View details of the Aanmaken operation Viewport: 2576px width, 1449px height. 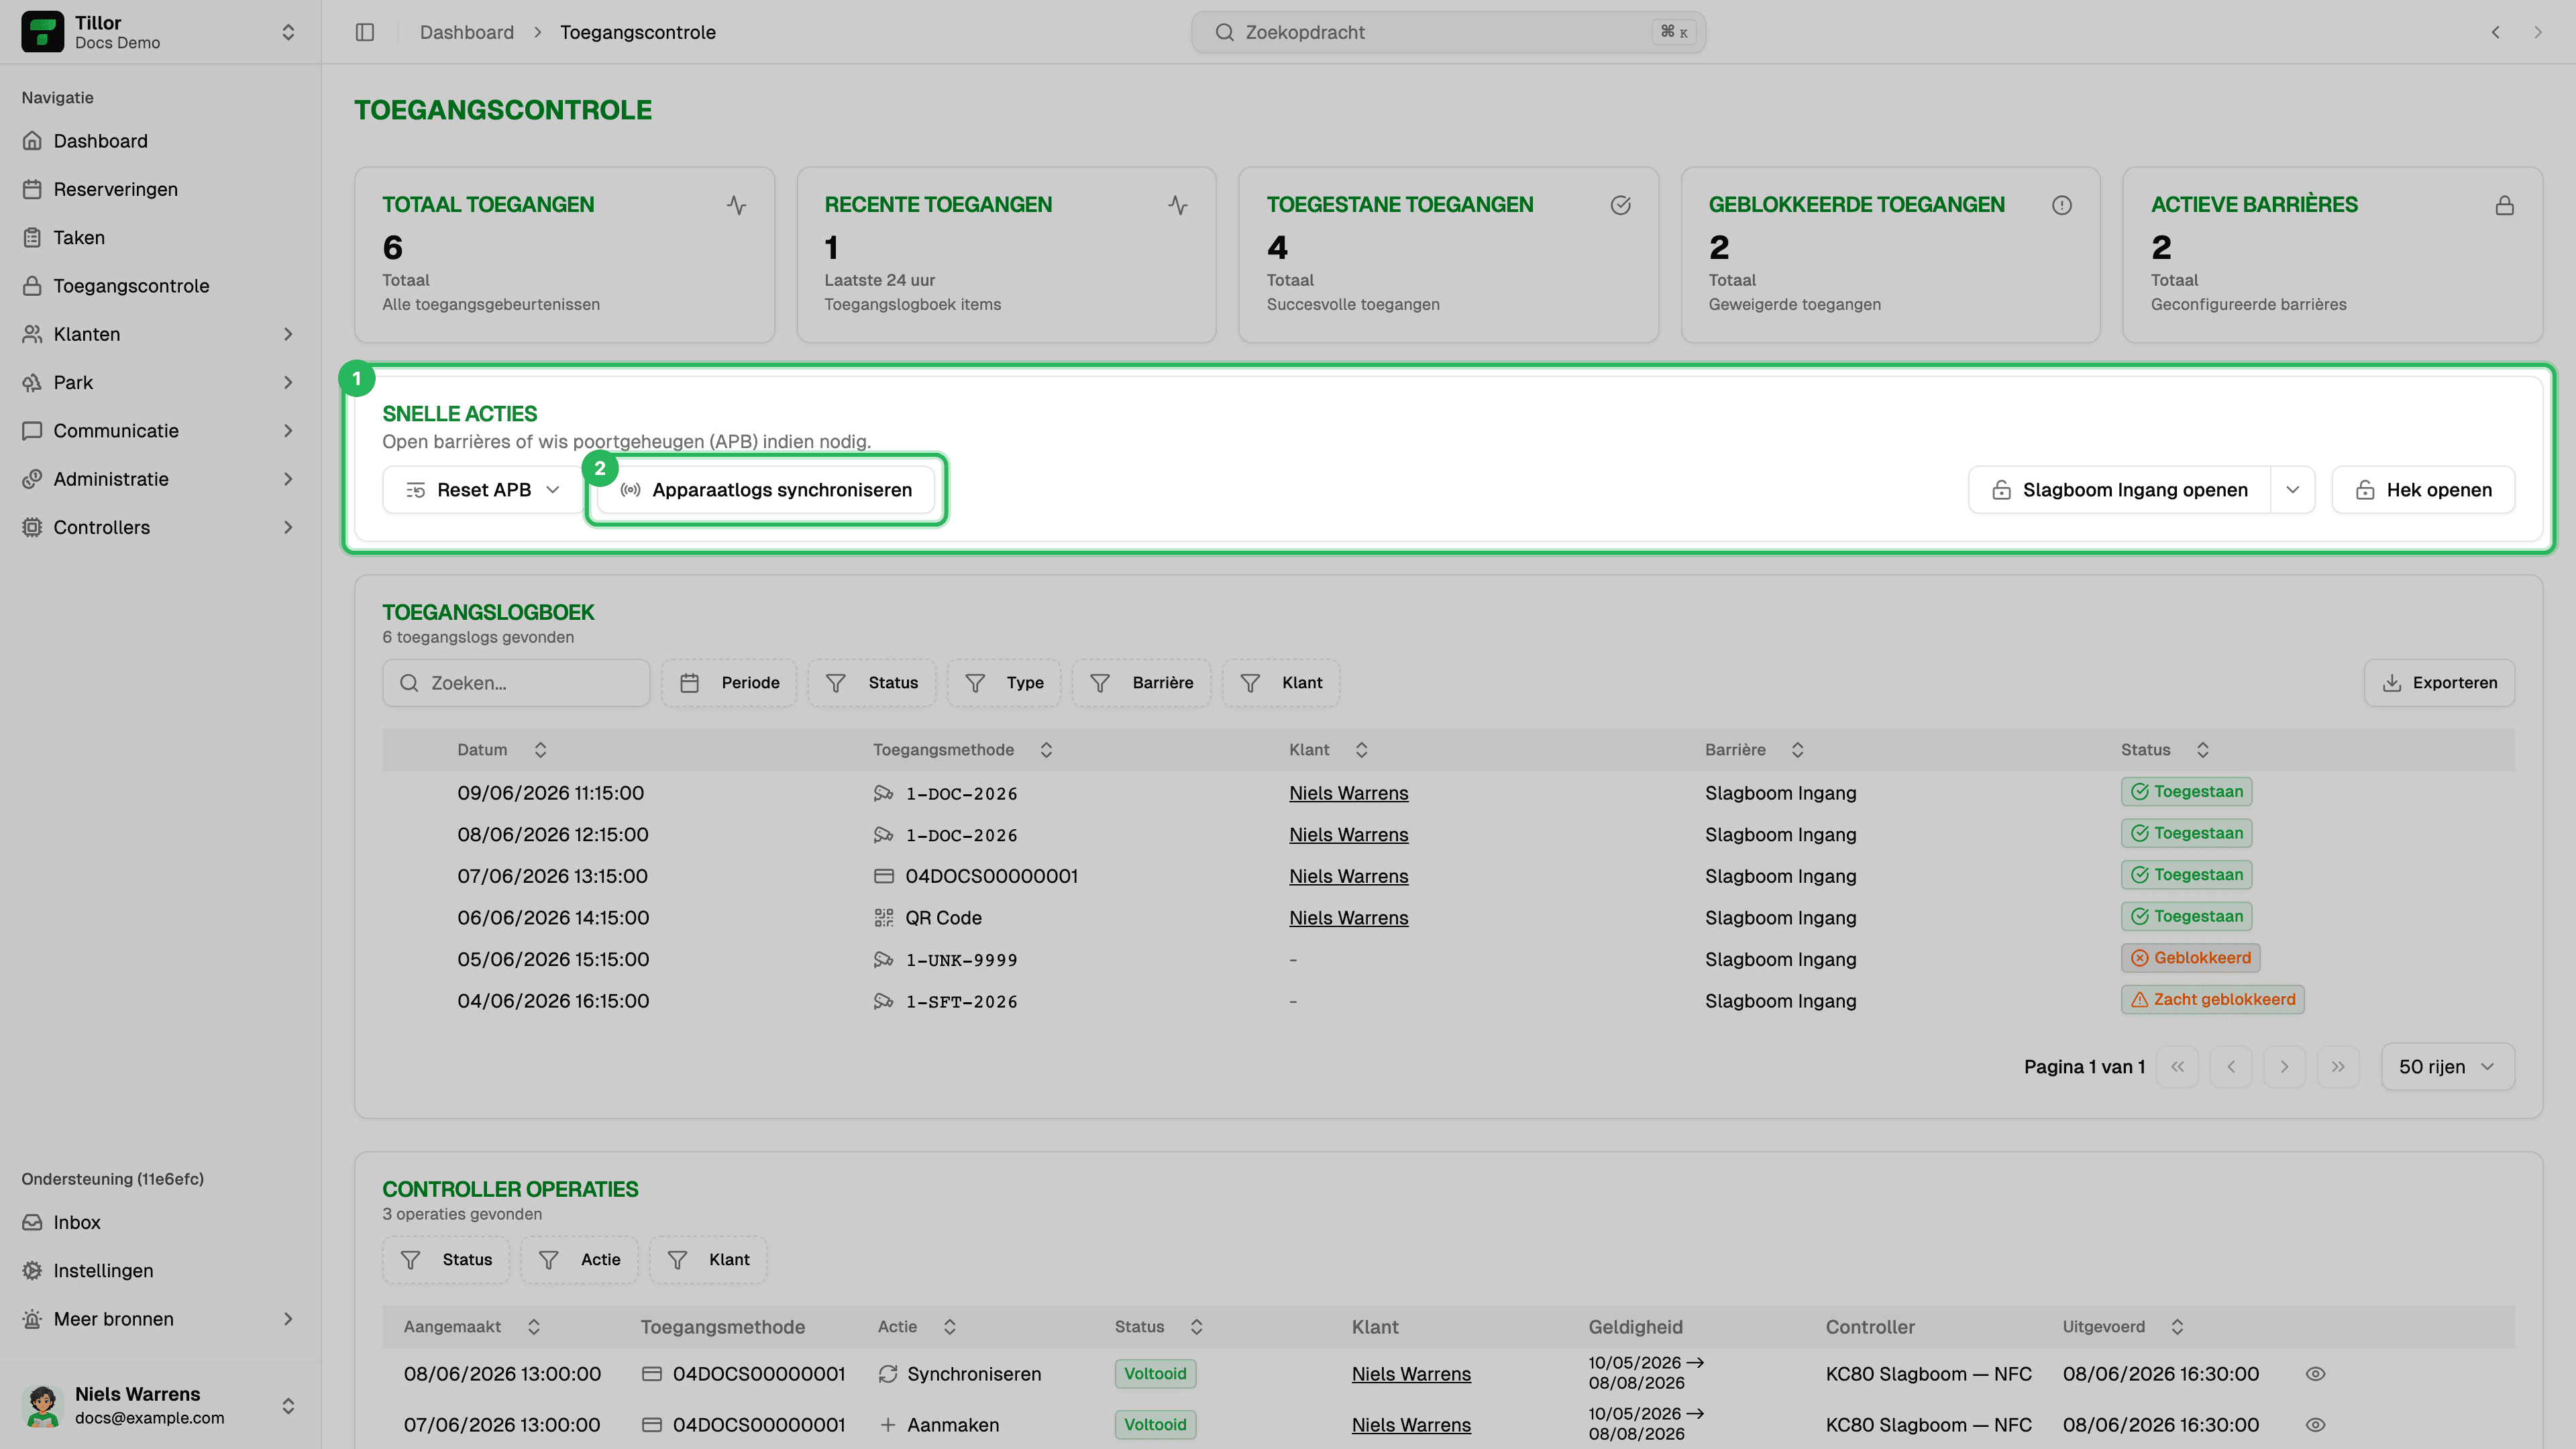2315,1425
